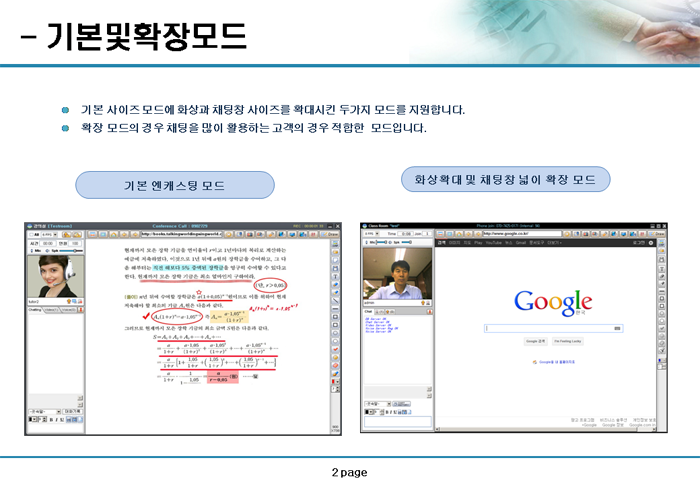Select the diagonal line tool in Testroom drawing toolbar
Viewport: 700px width, 485px height.
pos(335,300)
